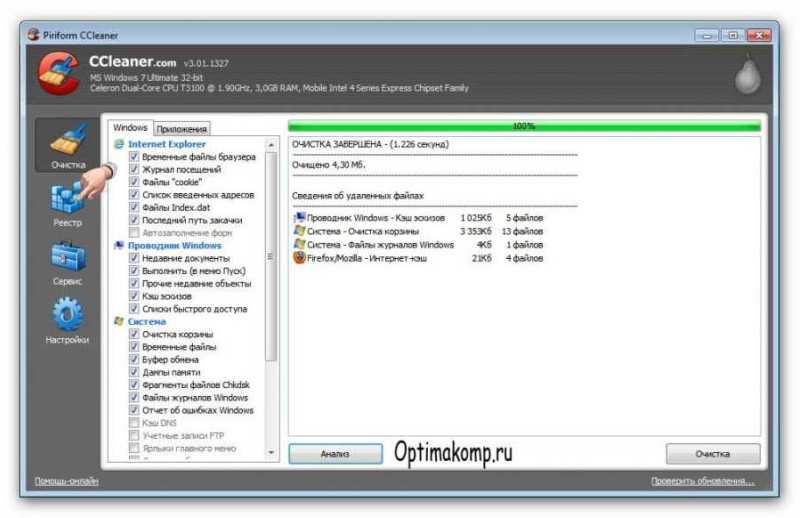
Task: Toggle the Файлы "cookie" checkbox
Action: [x=134, y=182]
